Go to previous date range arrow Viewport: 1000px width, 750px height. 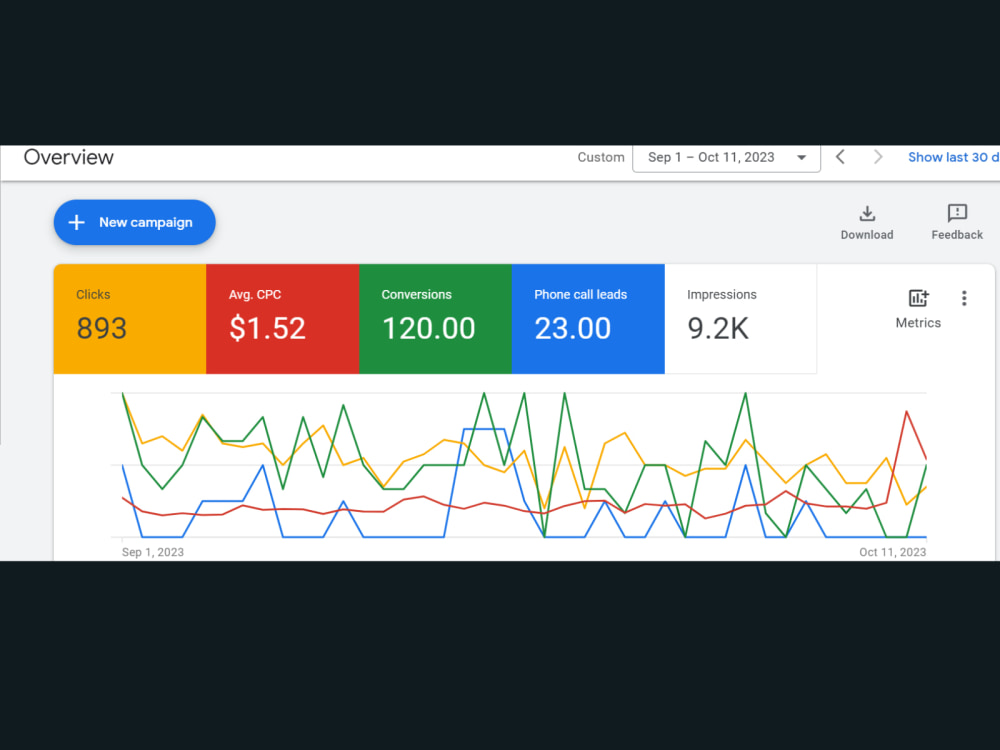click(841, 157)
